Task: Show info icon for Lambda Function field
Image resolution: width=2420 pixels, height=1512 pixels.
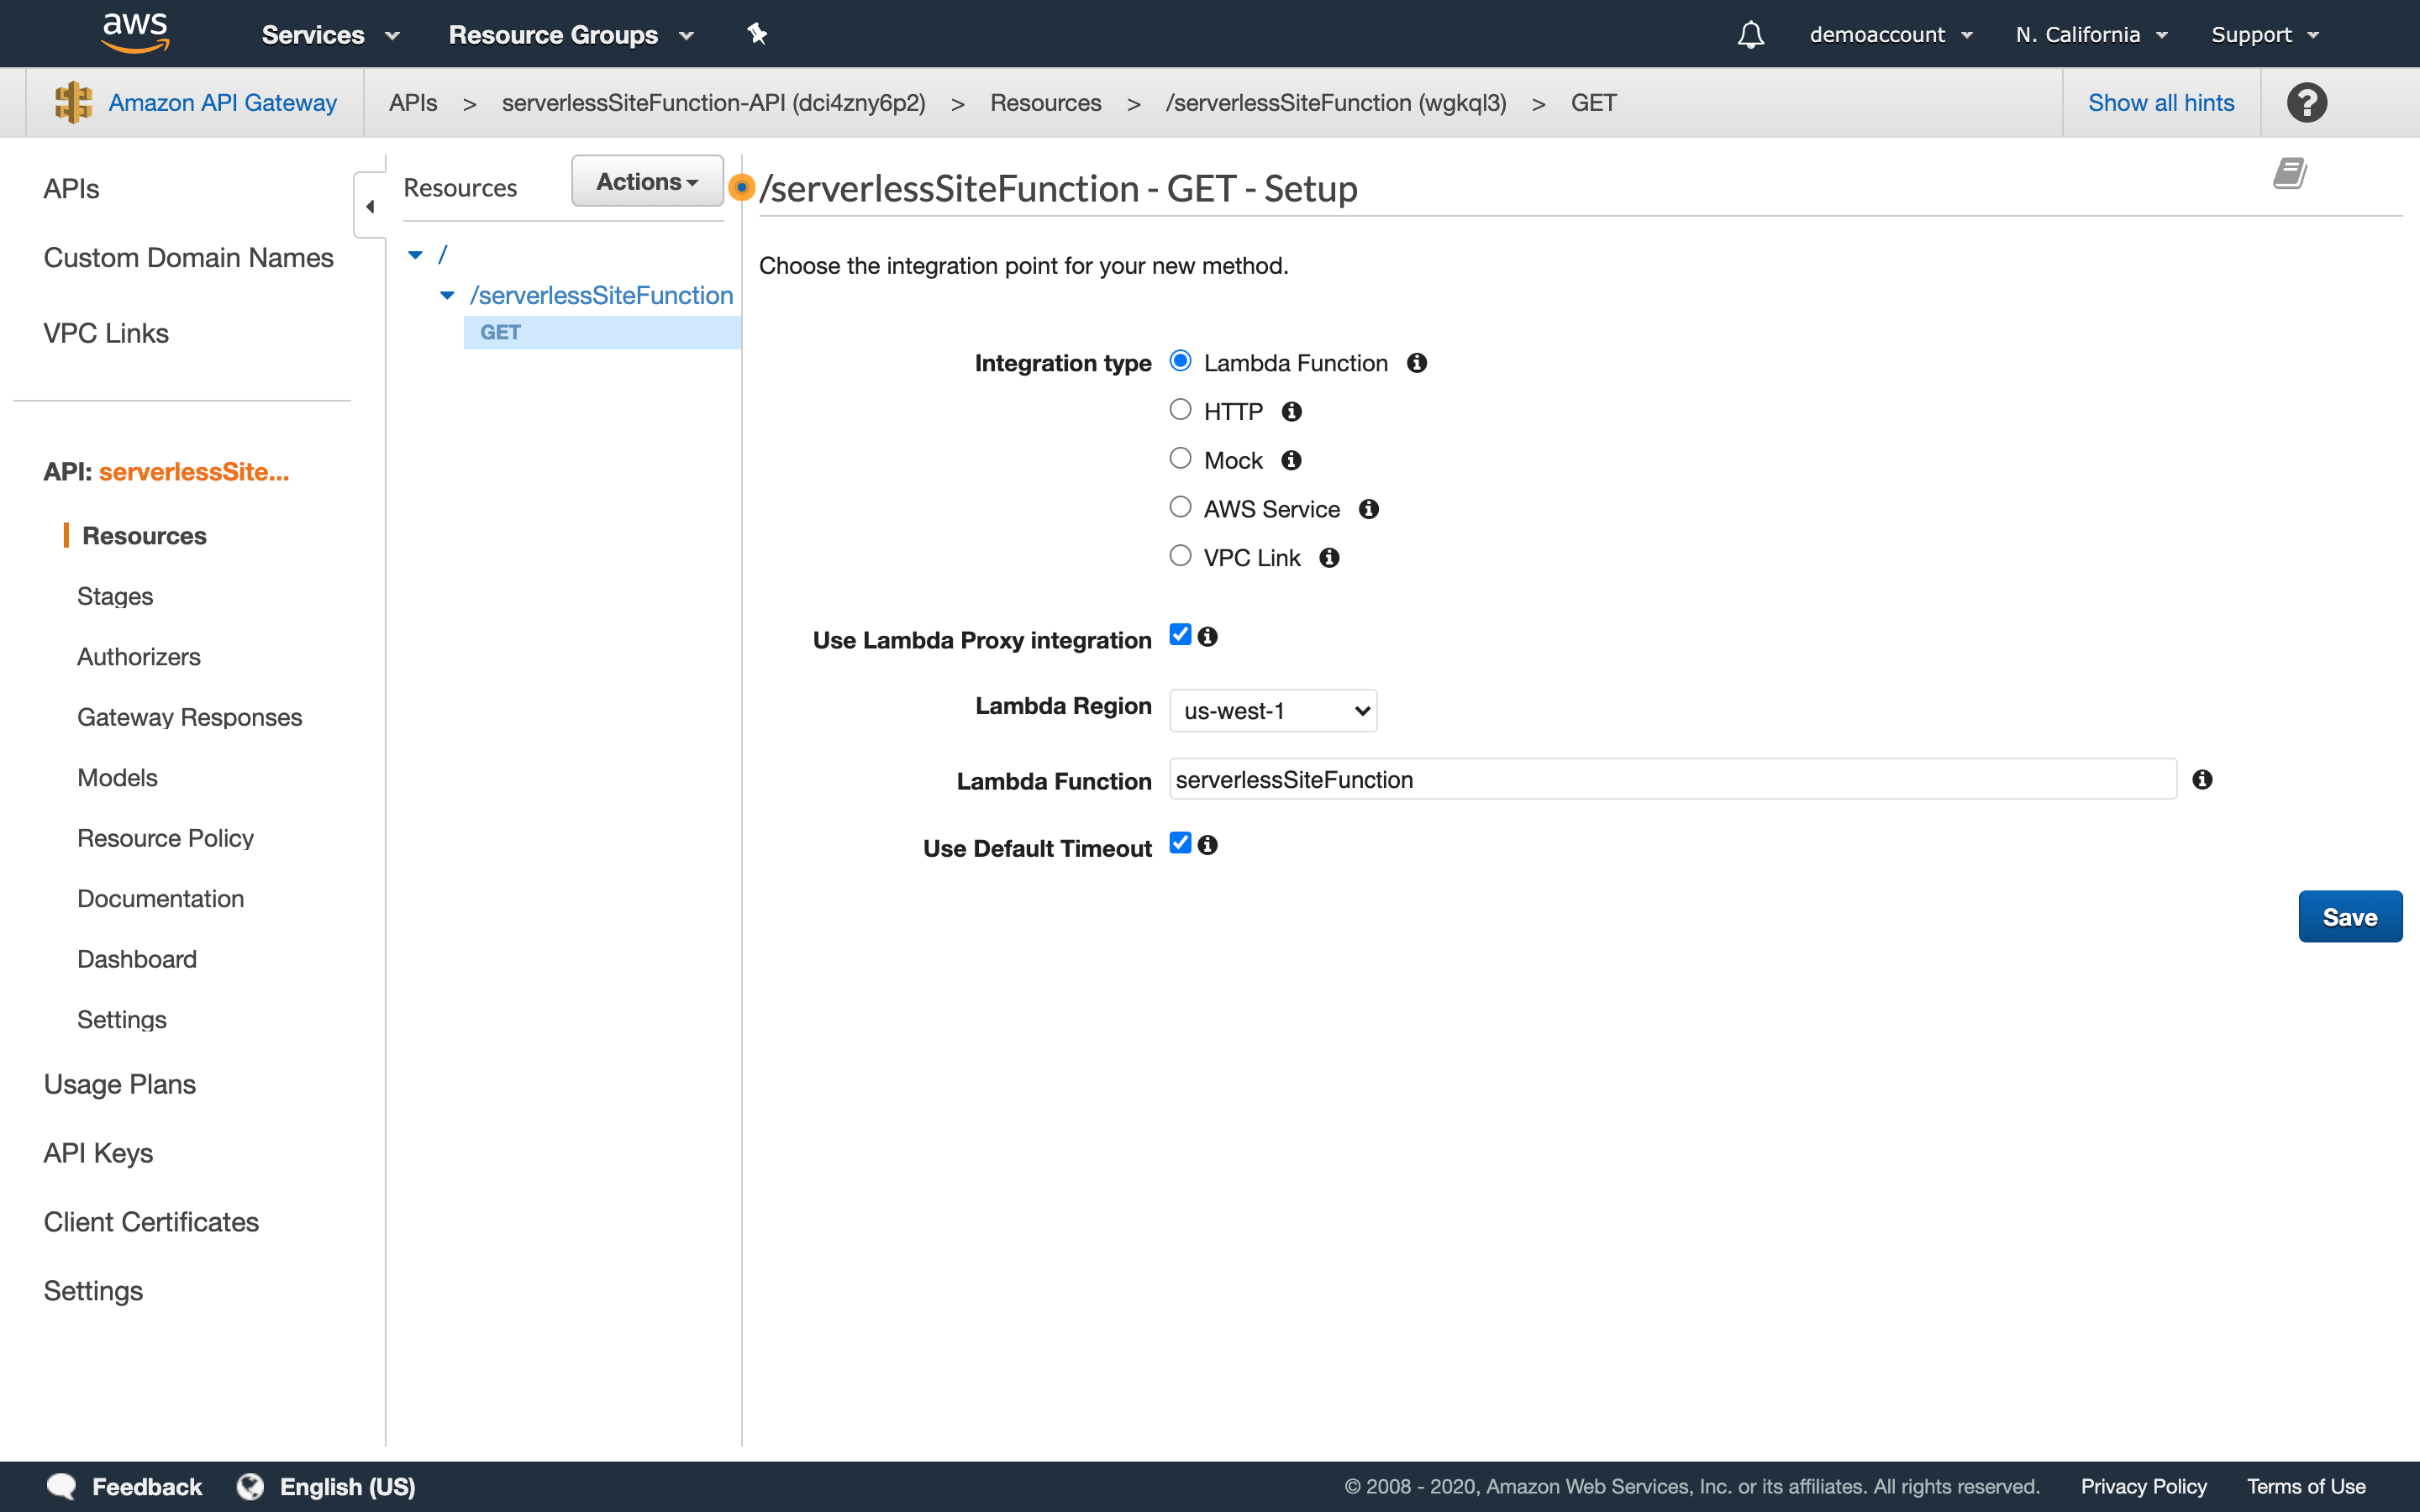Action: tap(2202, 779)
